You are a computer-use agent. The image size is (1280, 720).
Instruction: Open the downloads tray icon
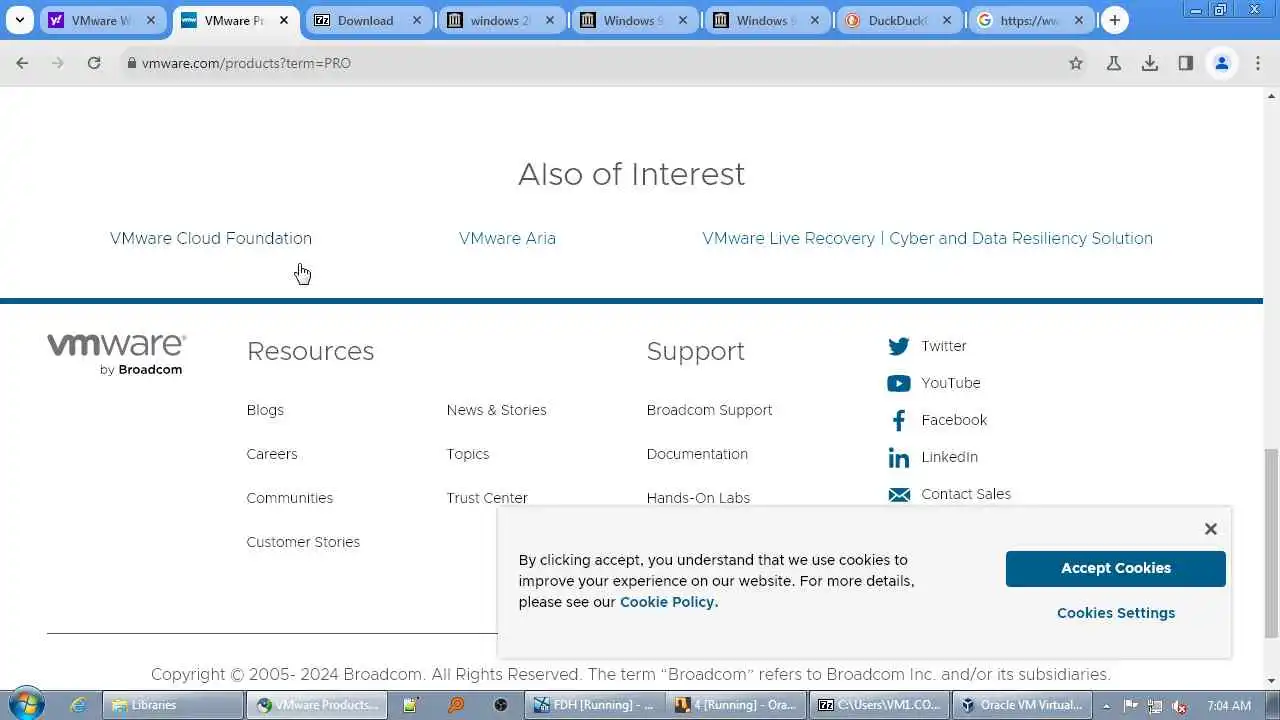point(1150,63)
